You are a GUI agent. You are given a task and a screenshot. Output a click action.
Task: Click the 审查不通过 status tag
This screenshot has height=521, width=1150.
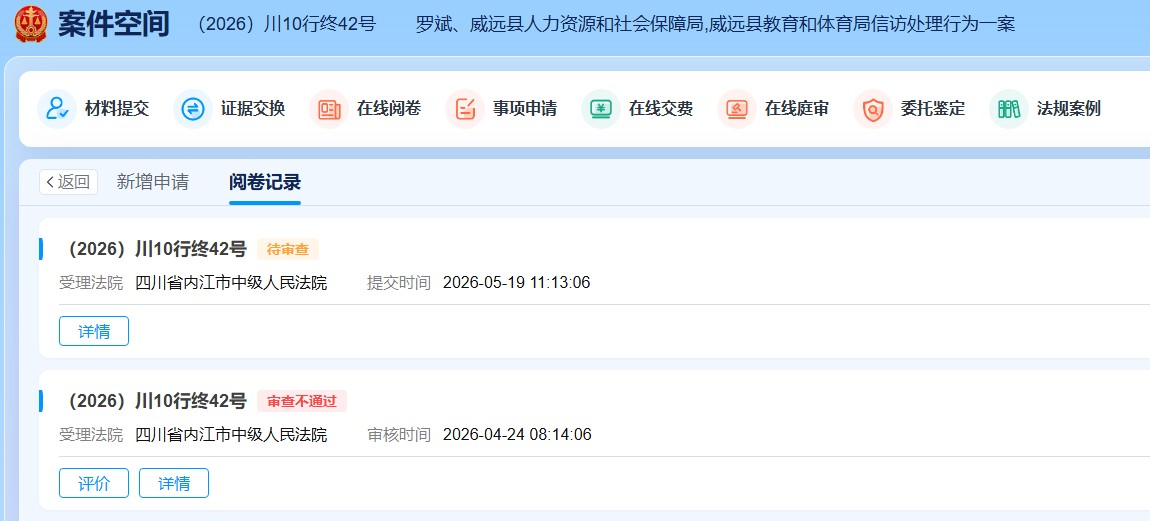301,401
